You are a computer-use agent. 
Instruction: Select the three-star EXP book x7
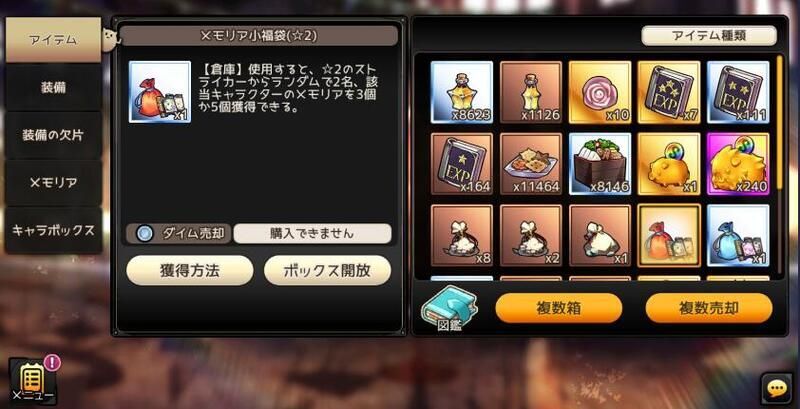pyautogui.click(x=669, y=92)
